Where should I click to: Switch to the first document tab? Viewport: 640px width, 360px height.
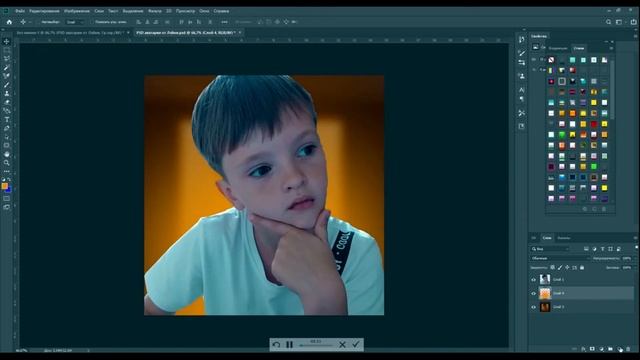(69, 32)
